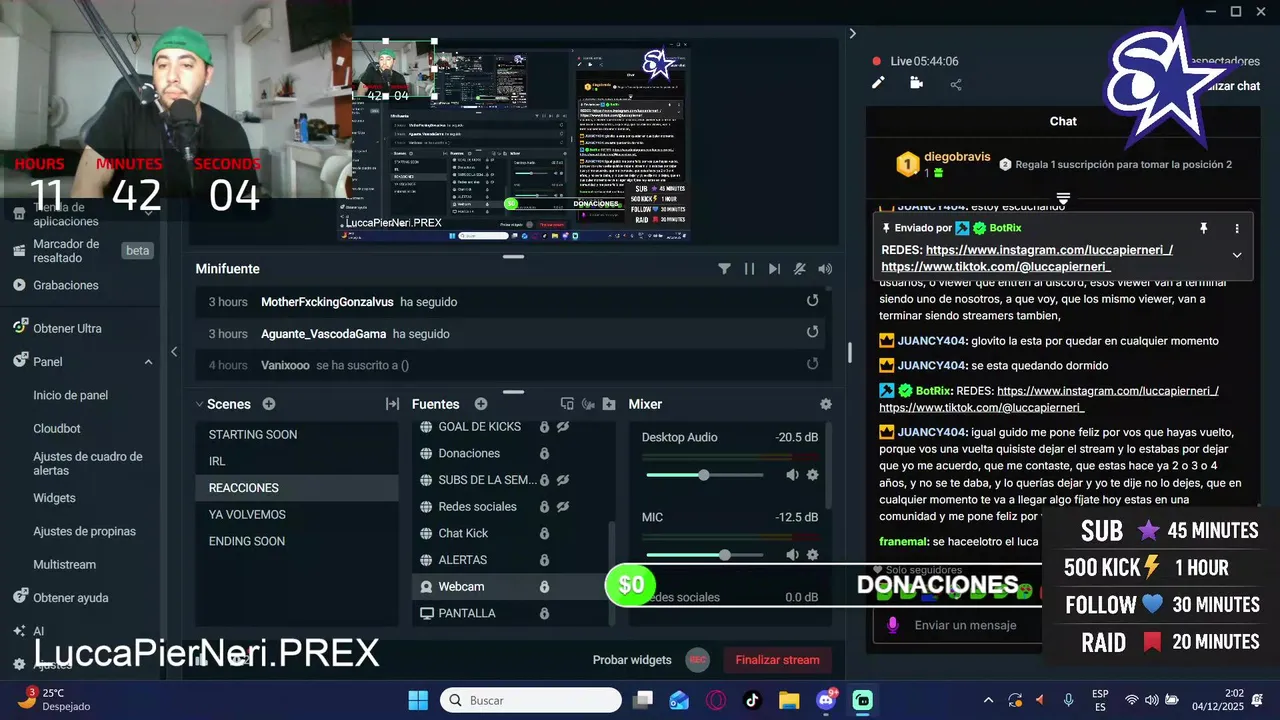
Task: Open File Explorer from the taskbar
Action: pyautogui.click(x=789, y=700)
